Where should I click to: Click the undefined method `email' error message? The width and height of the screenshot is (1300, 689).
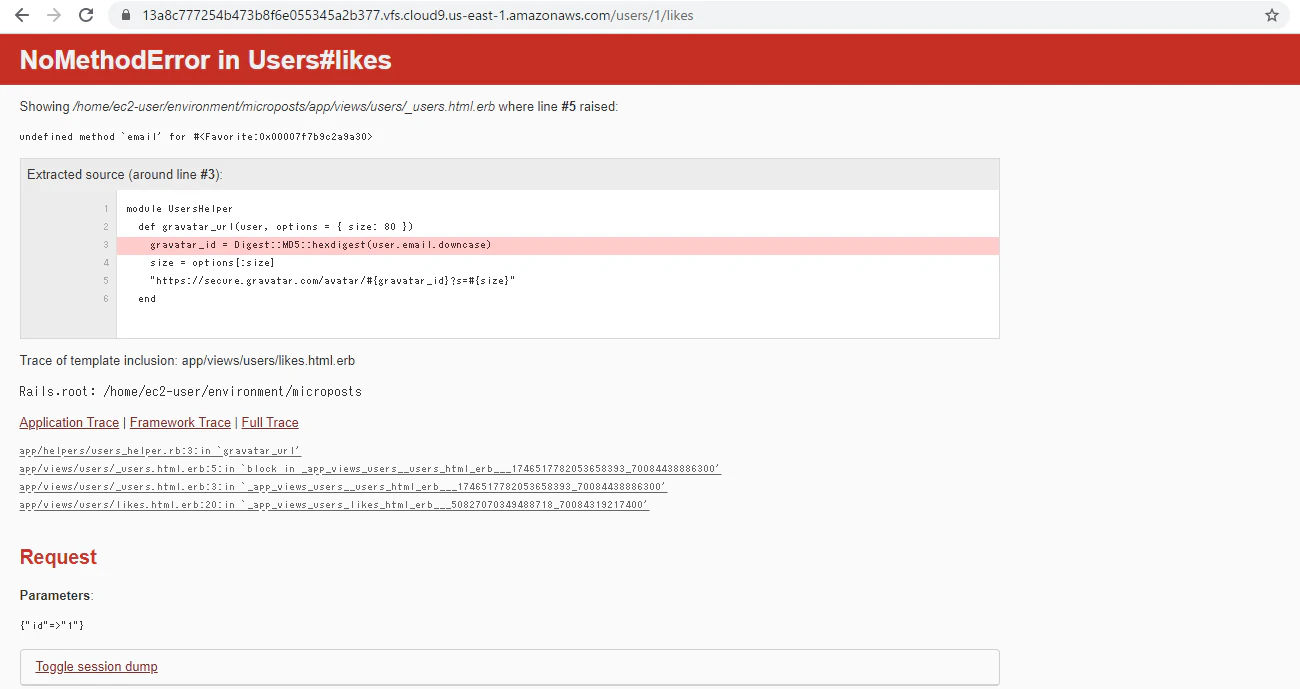(196, 136)
